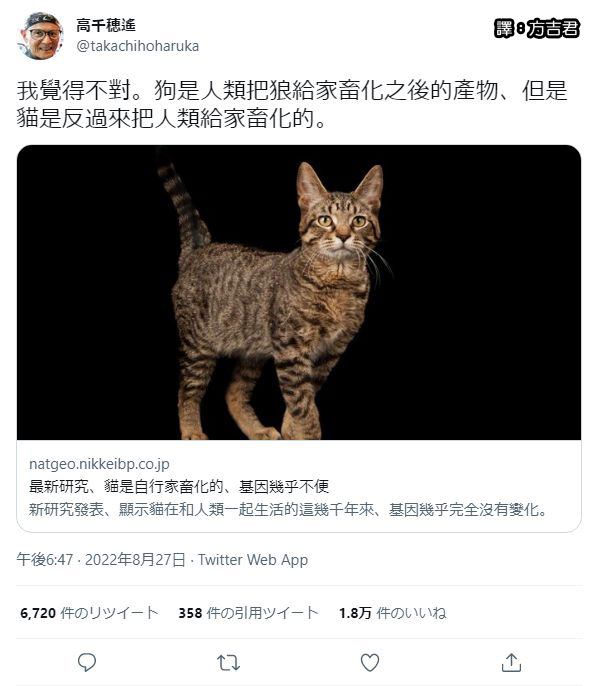Retweet using the arrows icon
Screen dimensions: 598x686
228,662
